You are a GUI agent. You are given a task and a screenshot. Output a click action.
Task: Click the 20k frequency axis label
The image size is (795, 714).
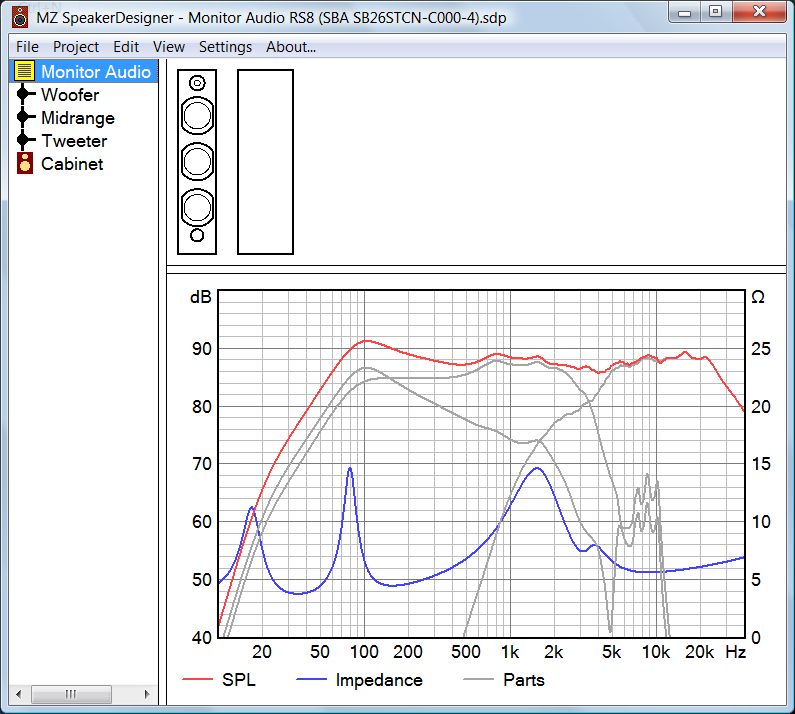pos(700,652)
